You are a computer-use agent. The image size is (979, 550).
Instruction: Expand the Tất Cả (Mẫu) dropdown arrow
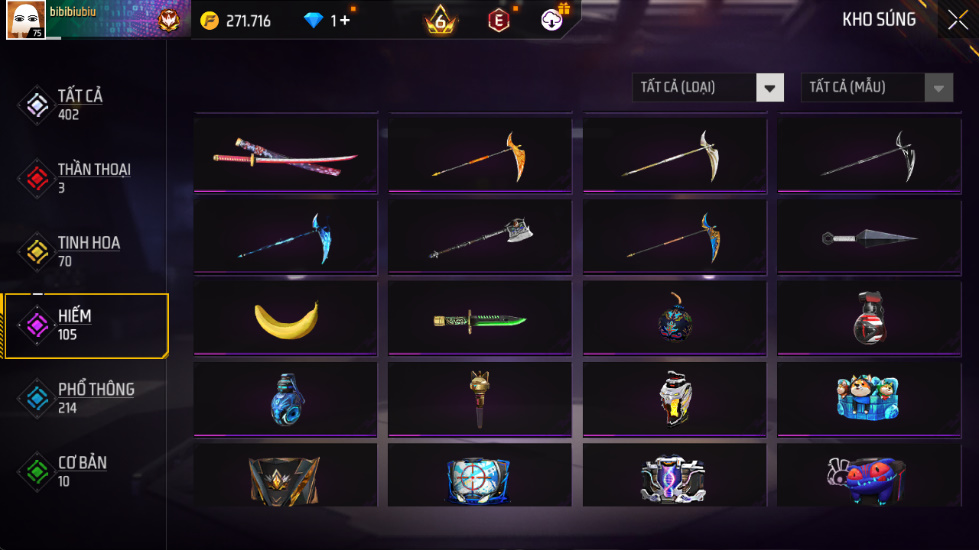click(938, 87)
